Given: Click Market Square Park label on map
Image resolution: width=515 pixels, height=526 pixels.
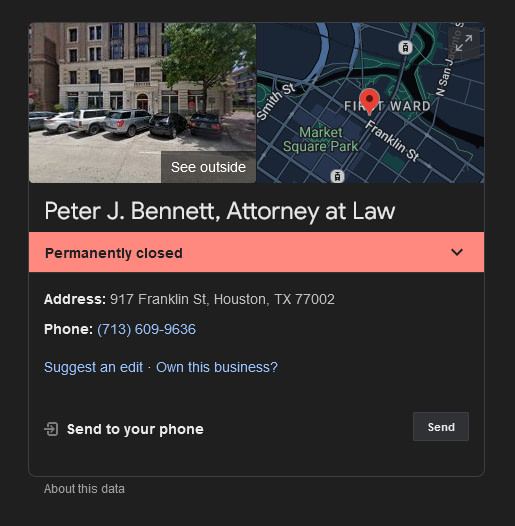Looking at the screenshot, I should pos(320,140).
